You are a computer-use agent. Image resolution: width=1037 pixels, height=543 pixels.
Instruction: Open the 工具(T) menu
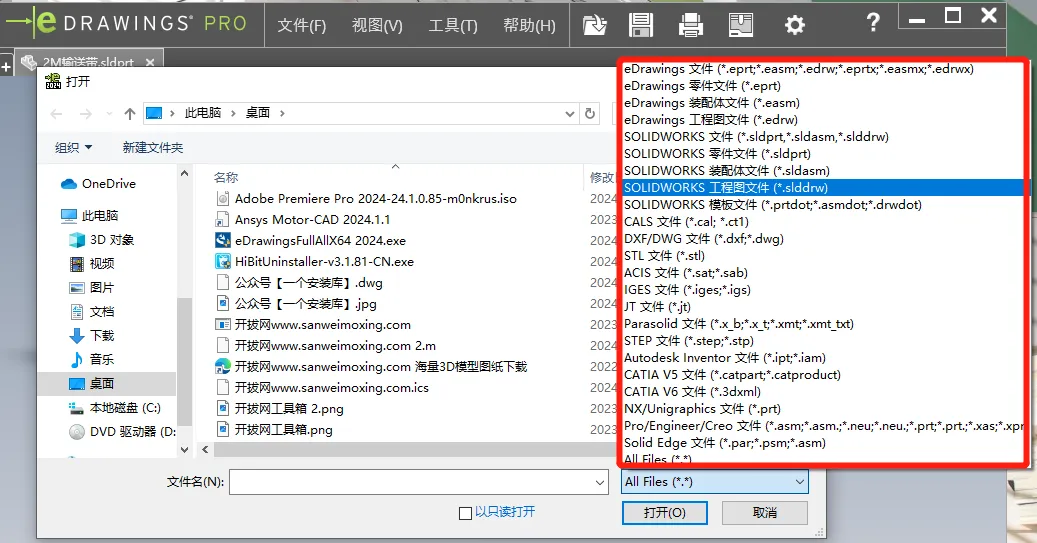(453, 26)
